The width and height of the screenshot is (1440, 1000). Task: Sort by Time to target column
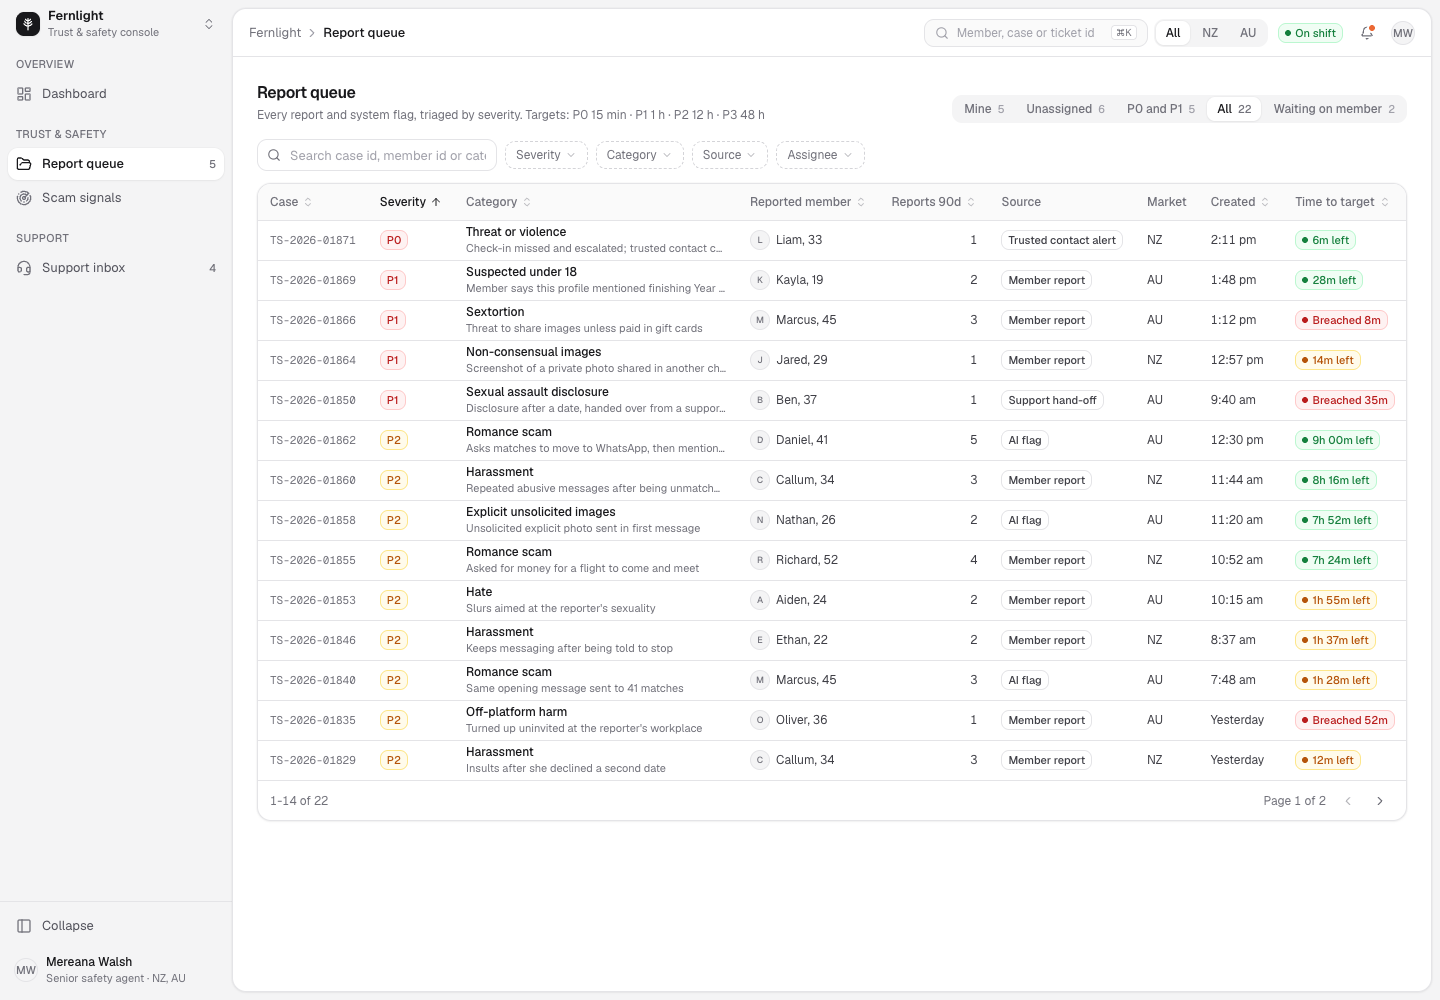coord(1342,202)
